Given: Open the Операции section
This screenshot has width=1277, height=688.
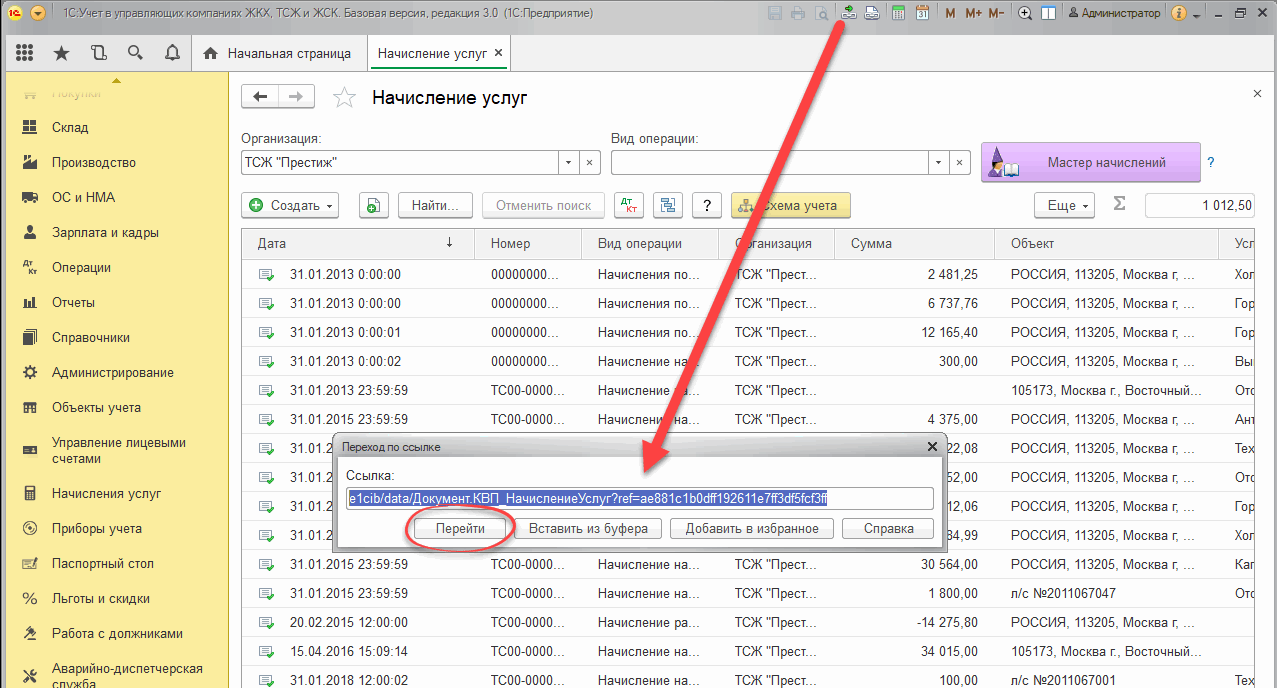Looking at the screenshot, I should [81, 267].
